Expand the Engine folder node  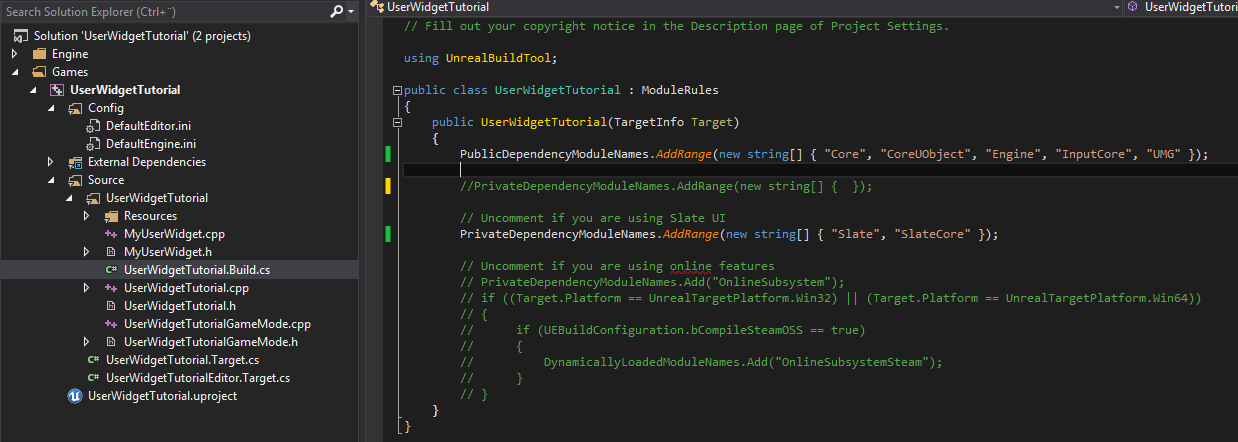[15, 54]
